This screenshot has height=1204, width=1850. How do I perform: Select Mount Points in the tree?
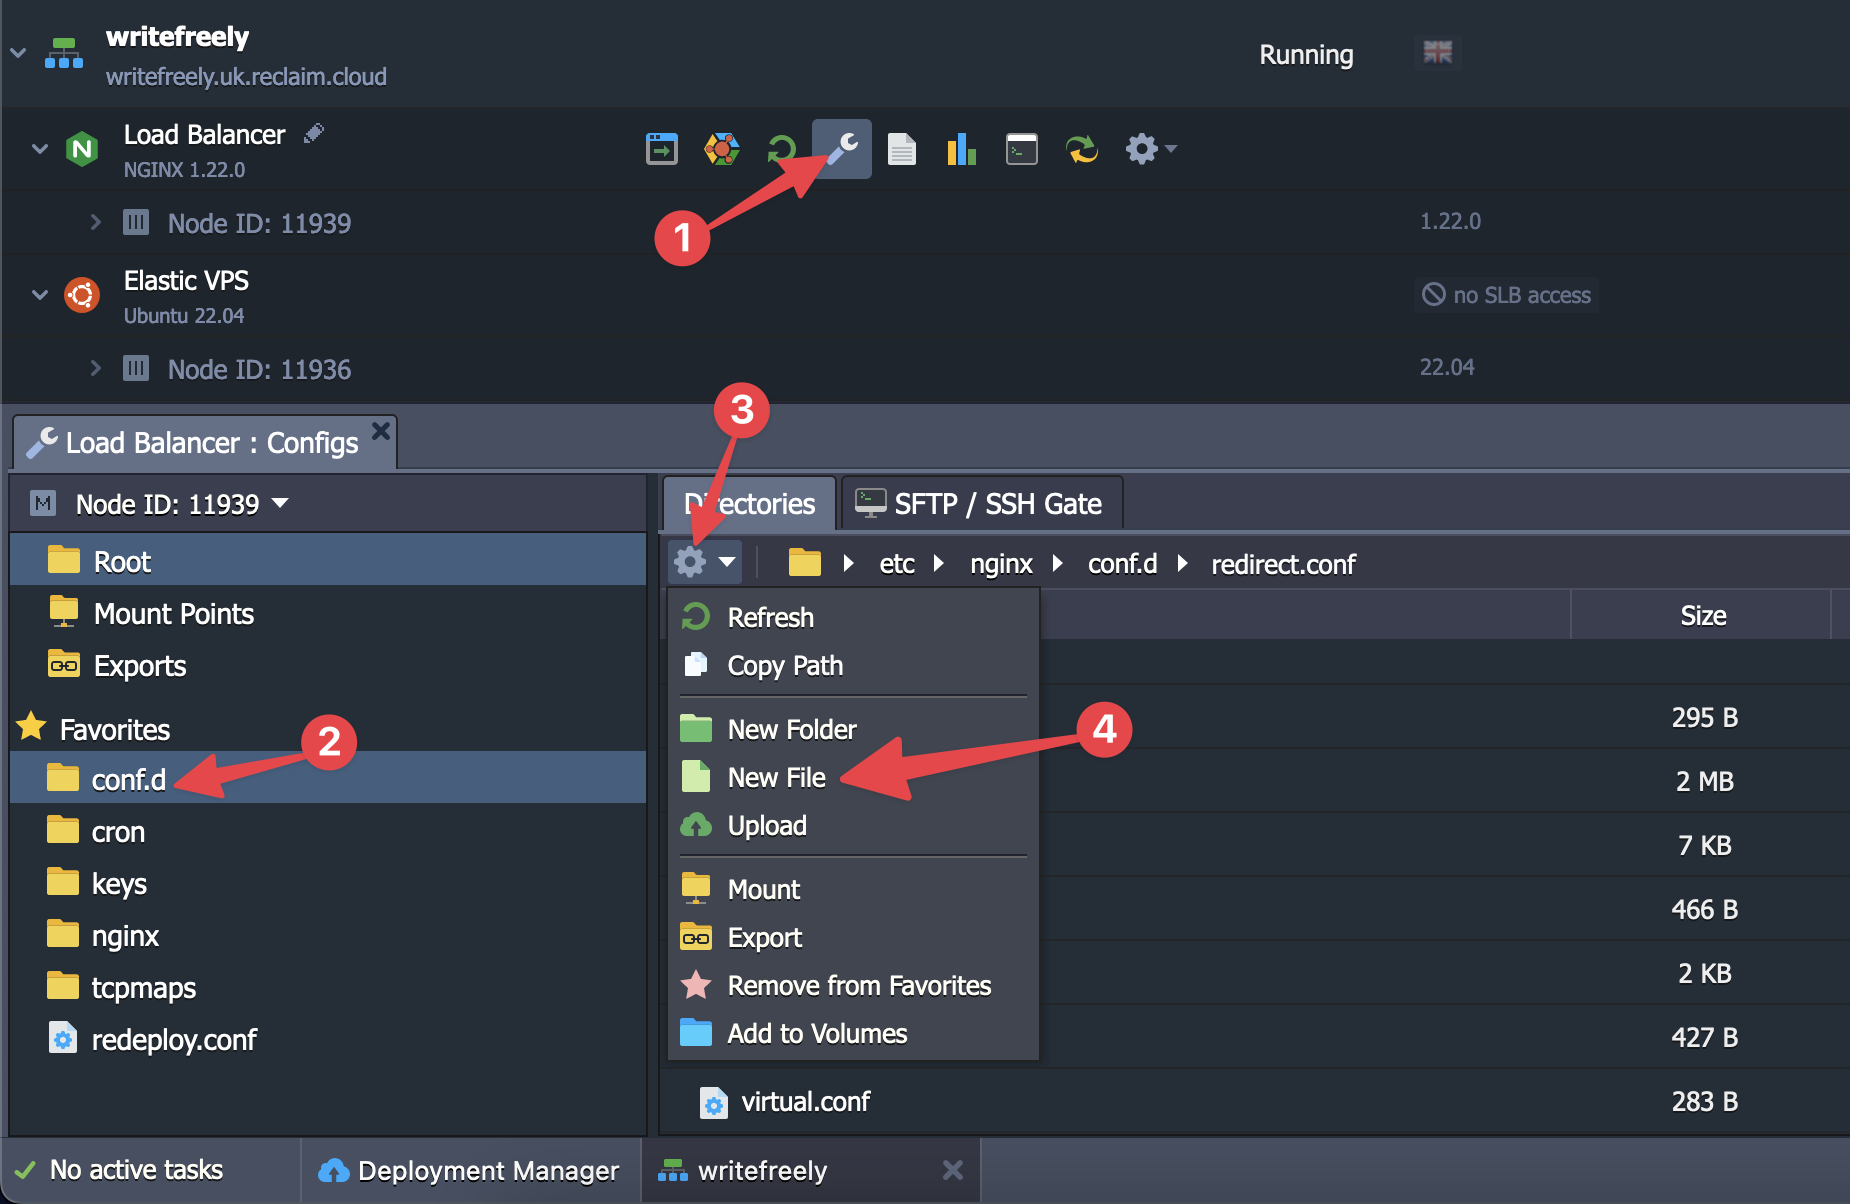click(x=328, y=613)
